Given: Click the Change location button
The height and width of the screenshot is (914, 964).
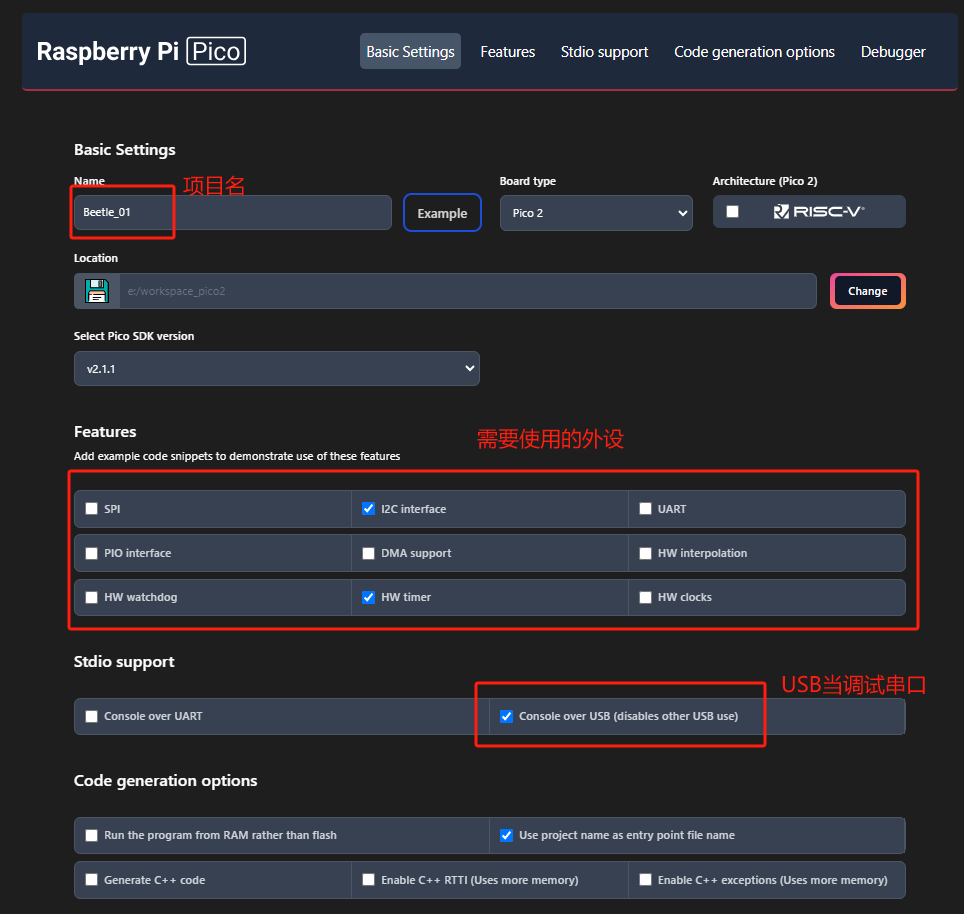Looking at the screenshot, I should click(867, 291).
